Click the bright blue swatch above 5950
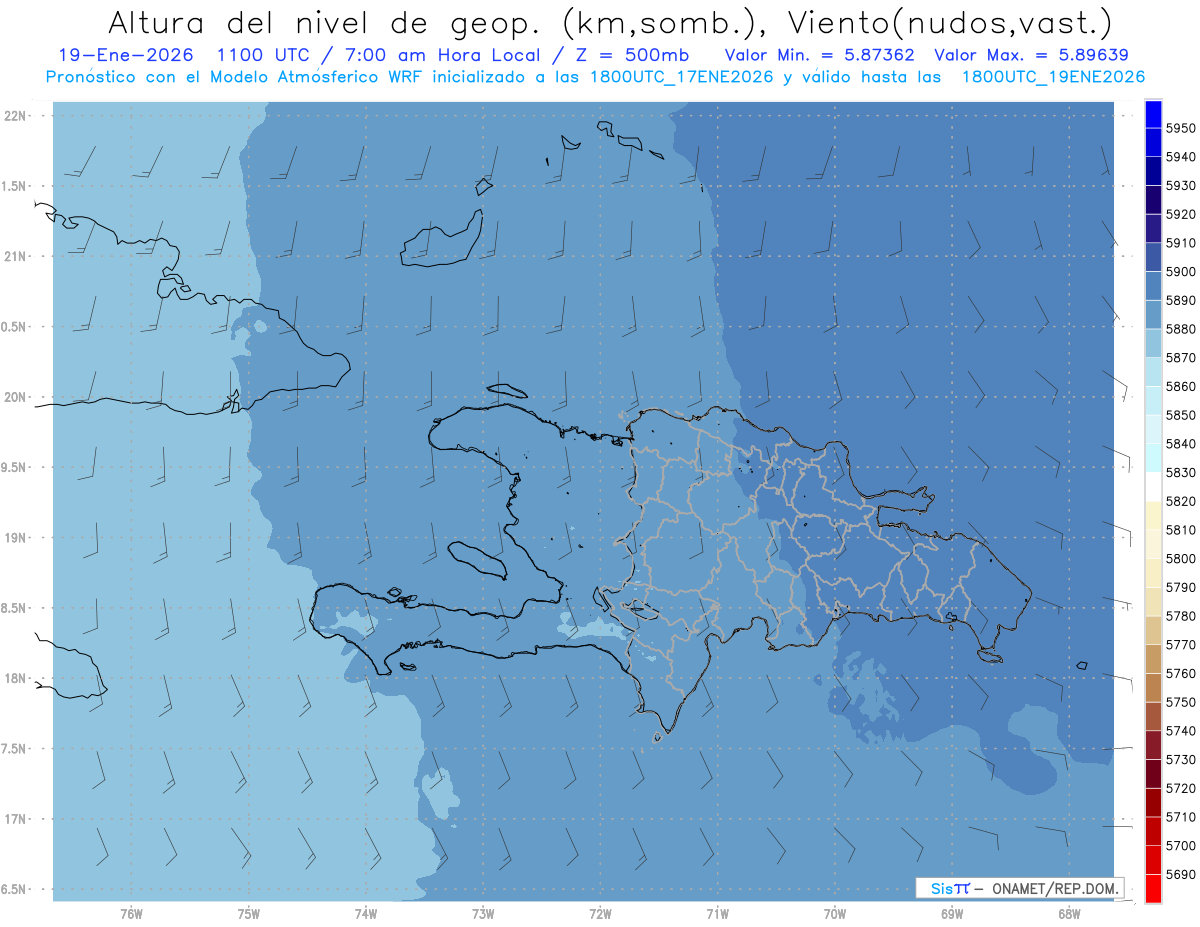This screenshot has height=927, width=1200. (x=1153, y=114)
